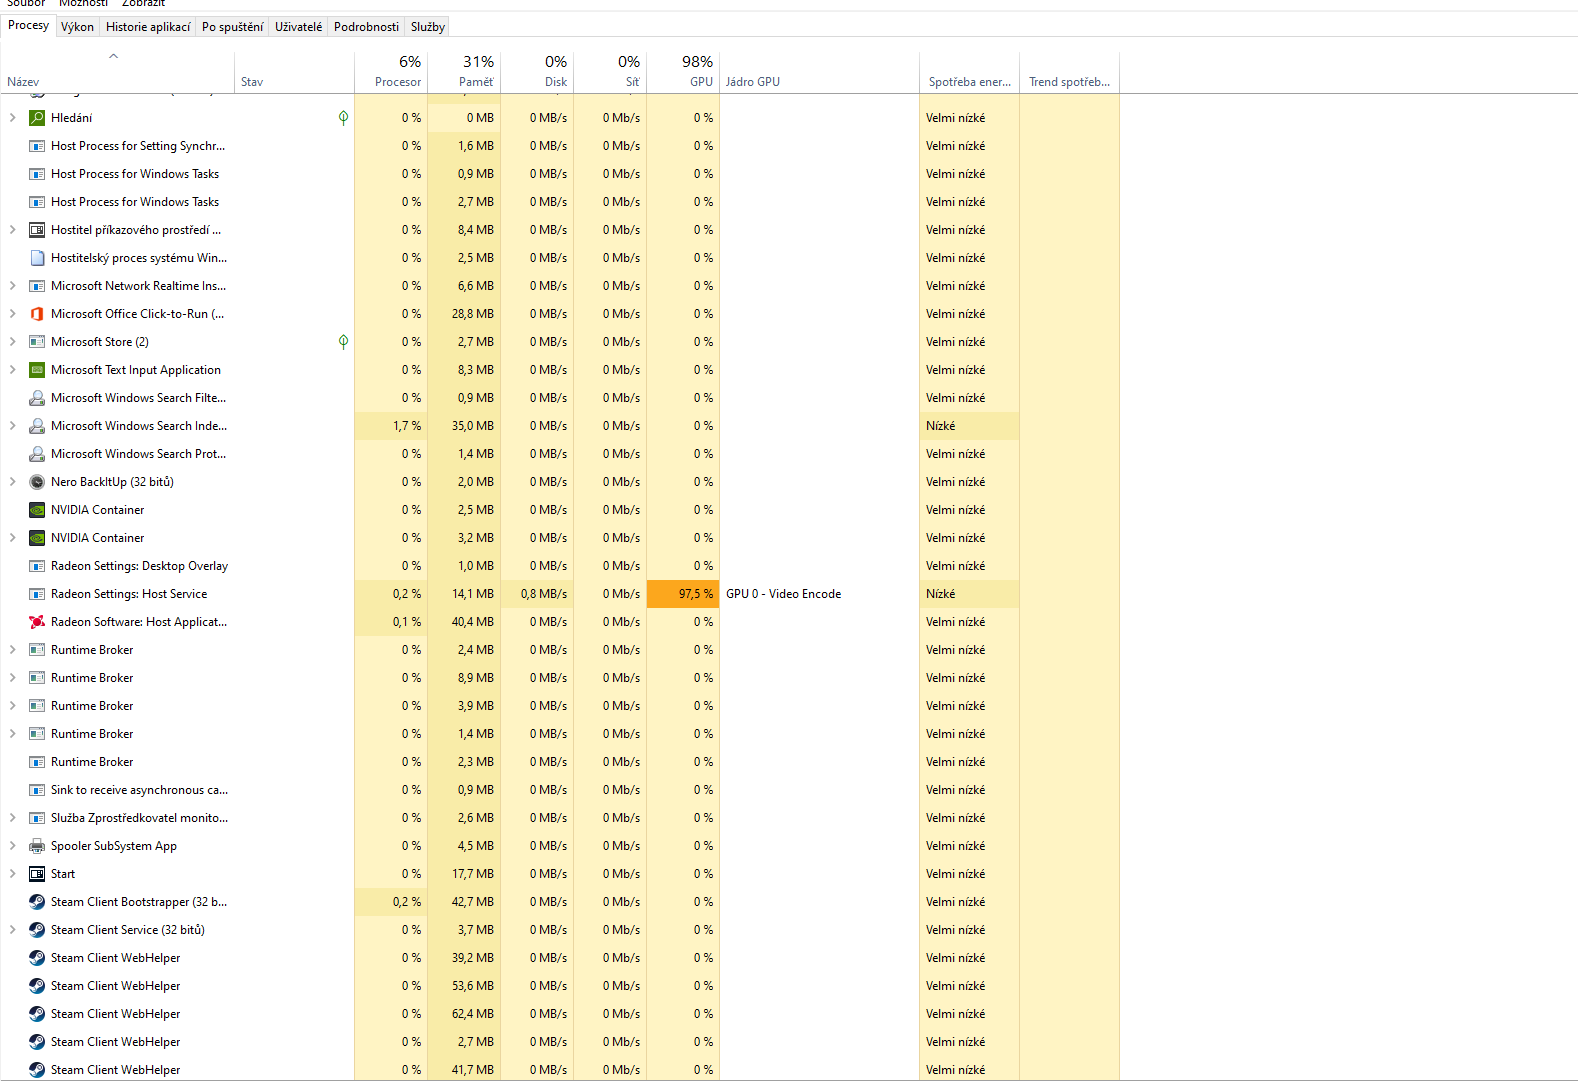Click the Host Process for Setting Synchr... icon
The width and height of the screenshot is (1578, 1081).
[37, 146]
